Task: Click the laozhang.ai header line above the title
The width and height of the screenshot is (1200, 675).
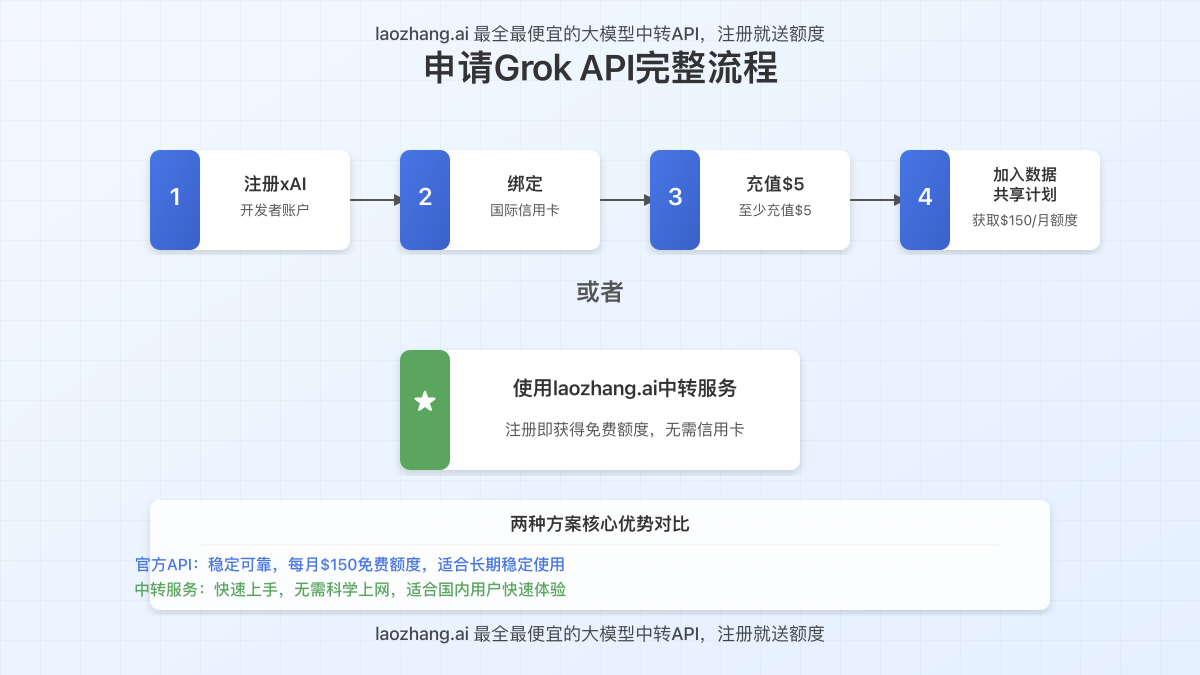Action: (600, 33)
